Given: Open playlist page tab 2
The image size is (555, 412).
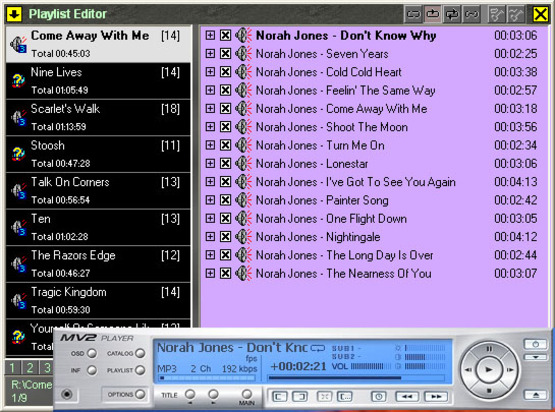Looking at the screenshot, I should point(30,368).
